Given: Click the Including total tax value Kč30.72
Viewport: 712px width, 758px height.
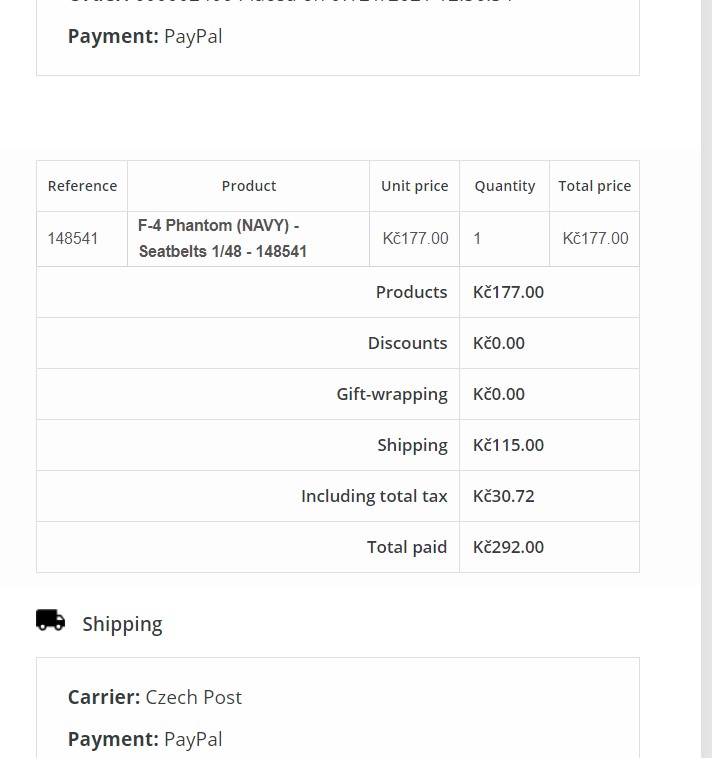Looking at the screenshot, I should pyautogui.click(x=504, y=496).
